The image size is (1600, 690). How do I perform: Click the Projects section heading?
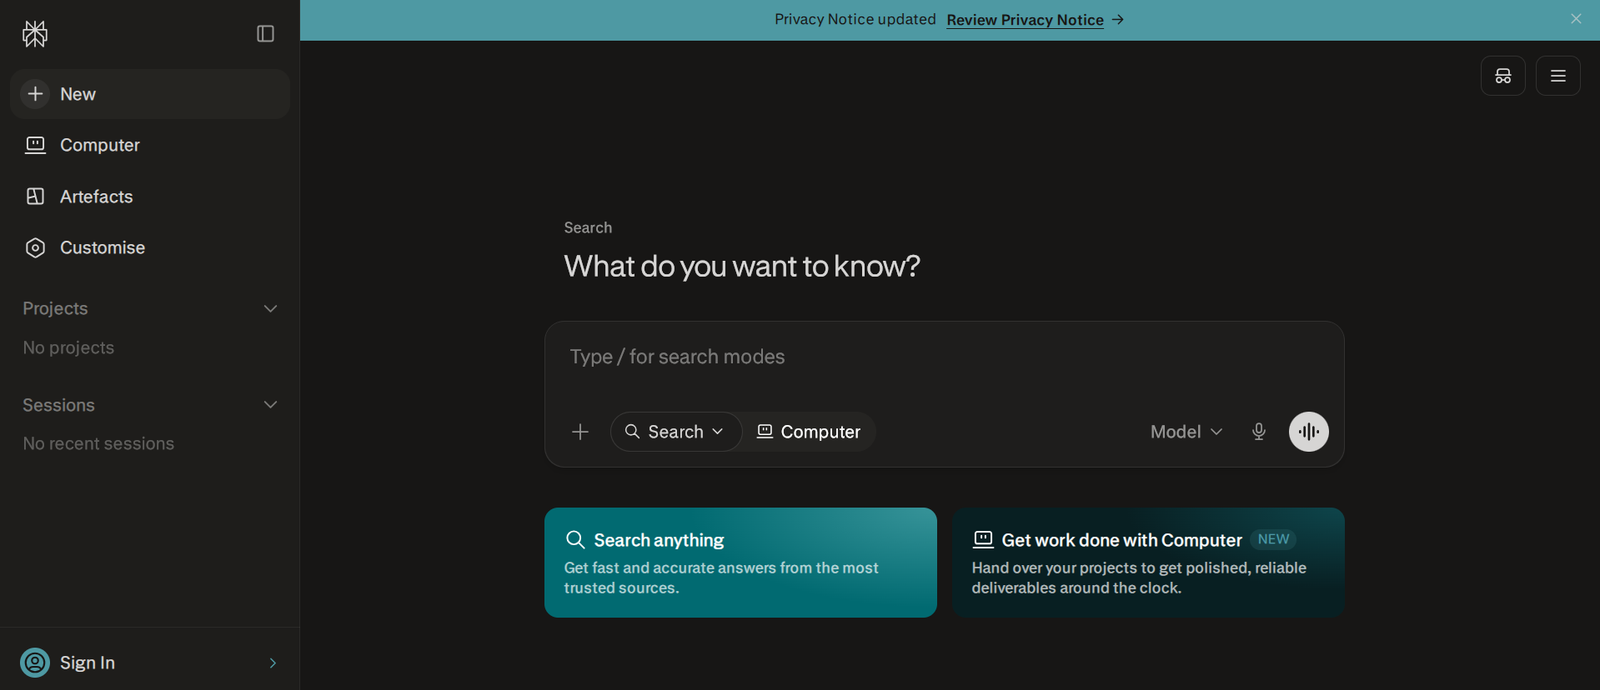click(55, 309)
